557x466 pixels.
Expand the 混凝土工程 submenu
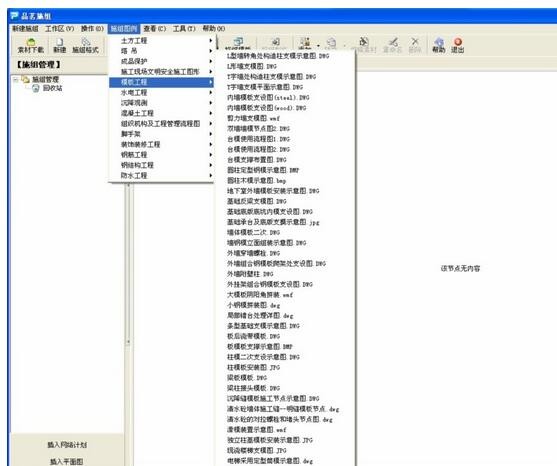[161, 113]
